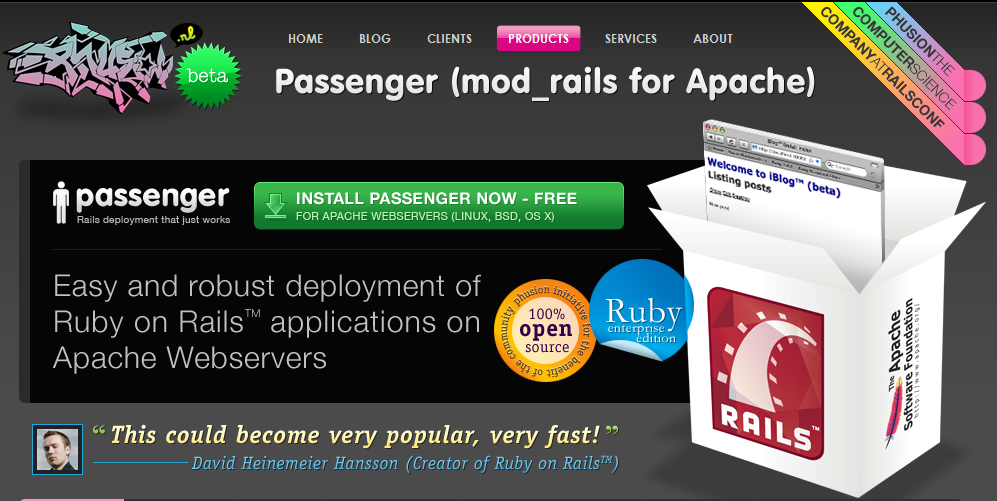997x501 pixels.
Task: Click the green download arrow icon
Action: tap(275, 206)
